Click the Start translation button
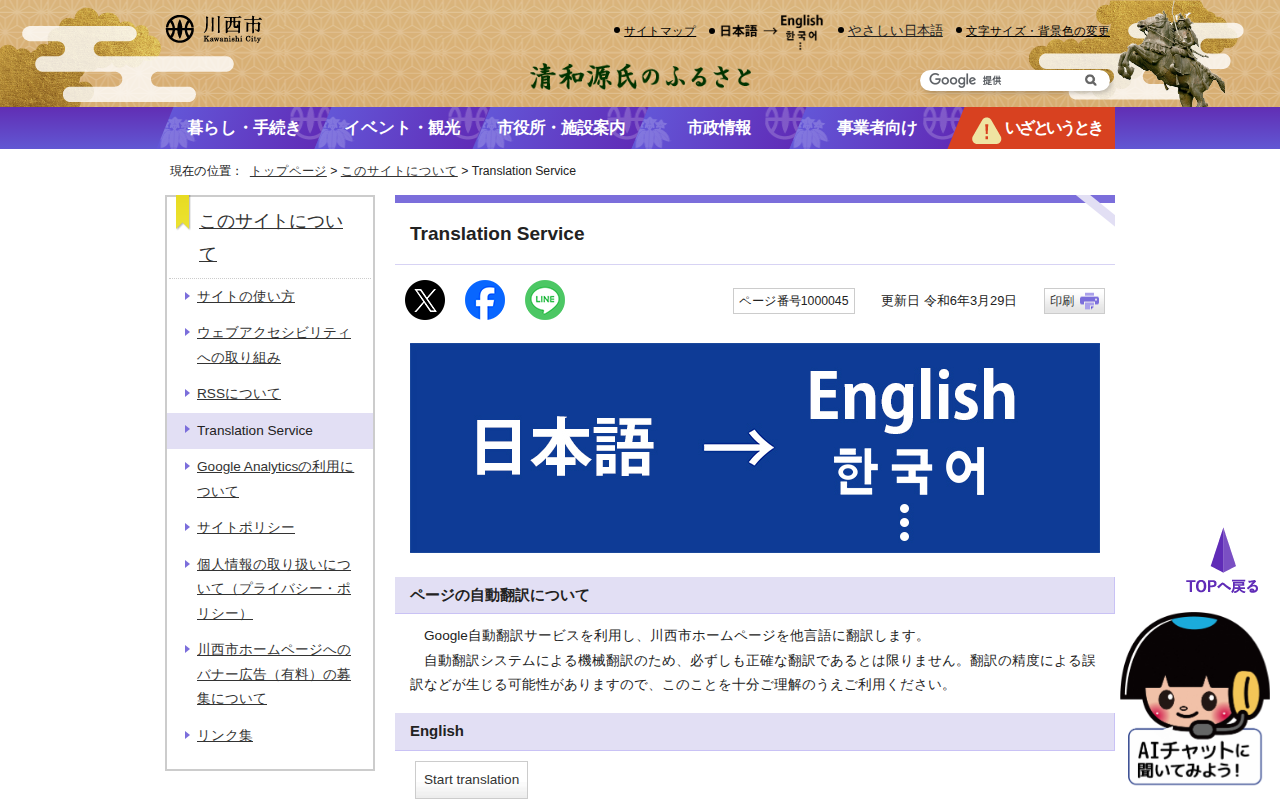Viewport: 1280px width, 800px height. [x=471, y=780]
